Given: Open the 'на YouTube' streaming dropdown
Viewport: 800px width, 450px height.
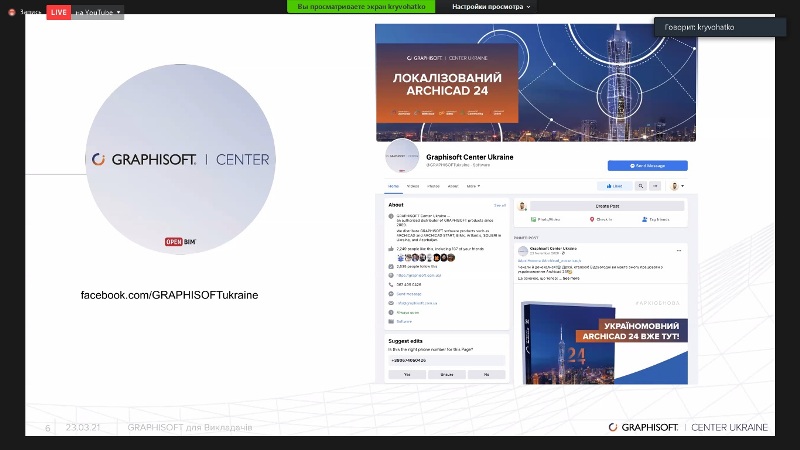Looking at the screenshot, I should point(97,12).
